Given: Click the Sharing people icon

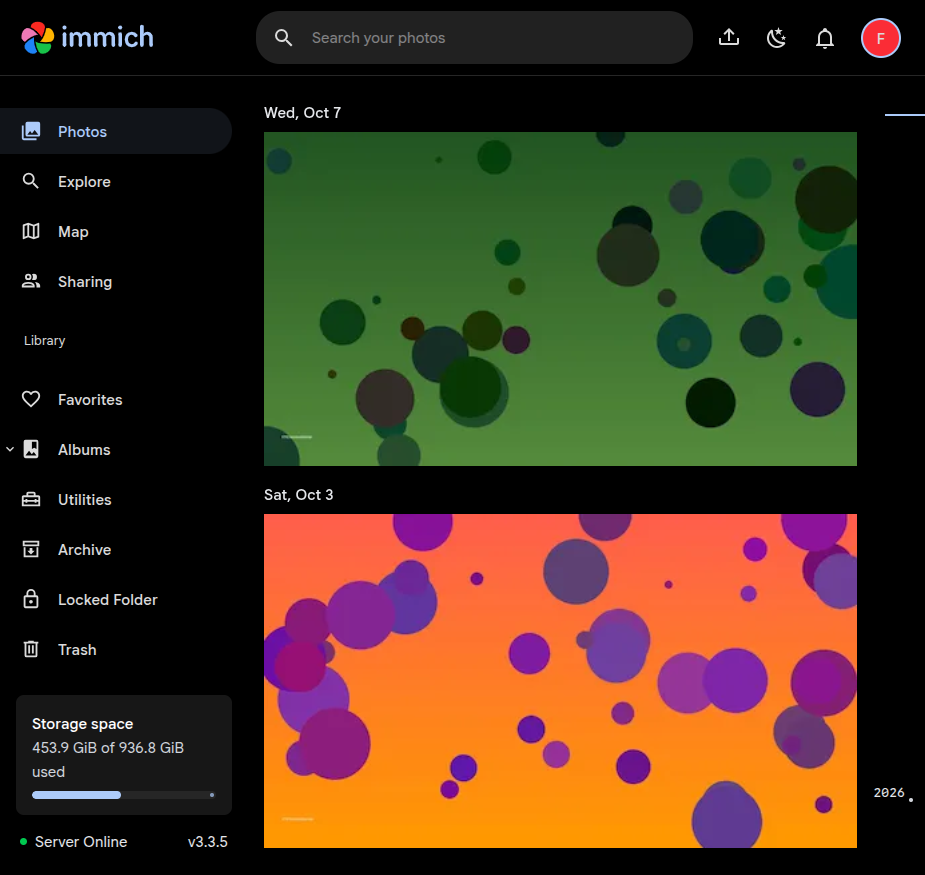Looking at the screenshot, I should 31,281.
